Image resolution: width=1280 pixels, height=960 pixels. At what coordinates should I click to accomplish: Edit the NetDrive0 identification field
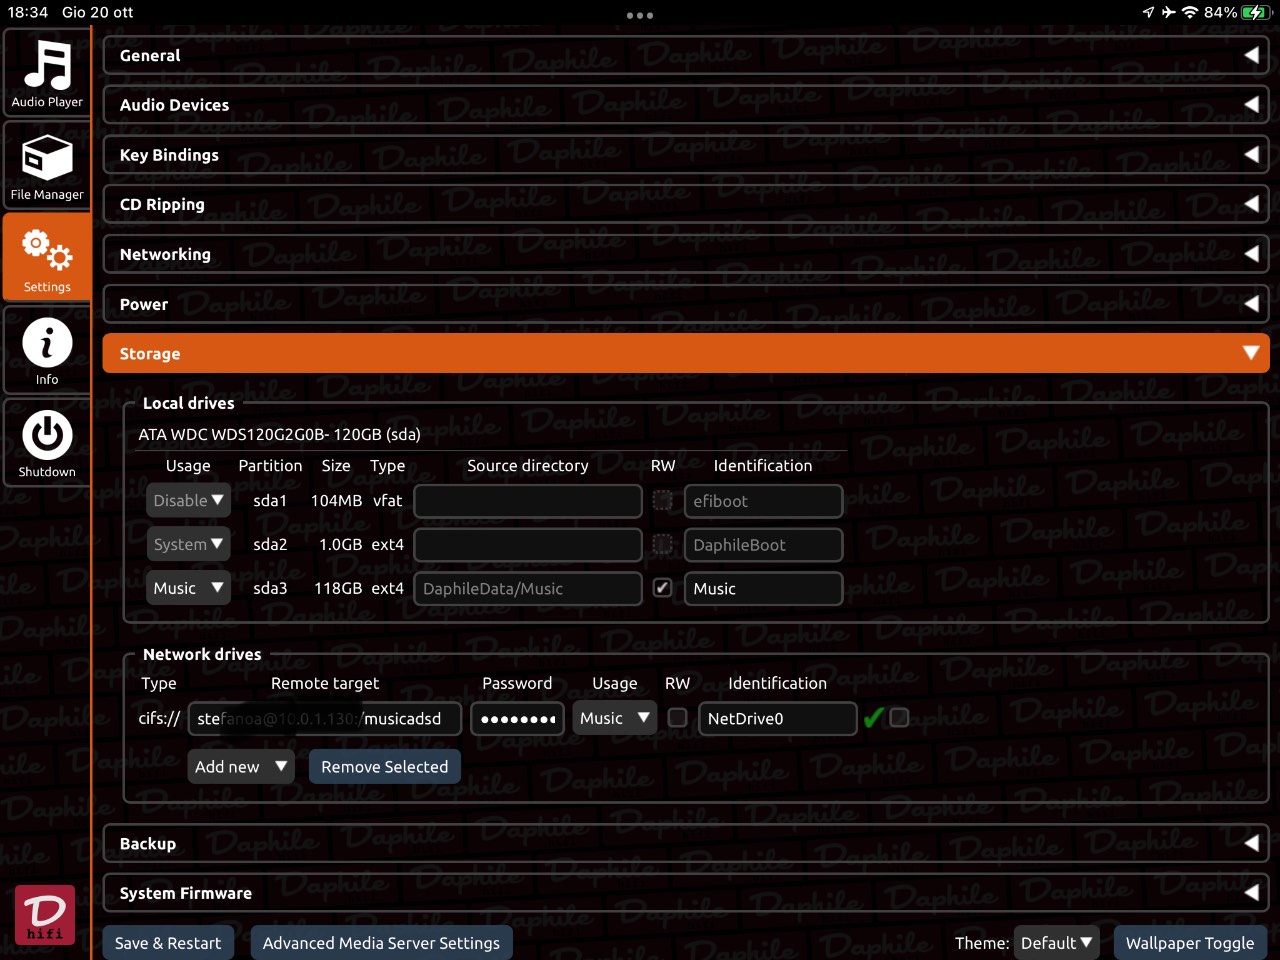tap(778, 718)
